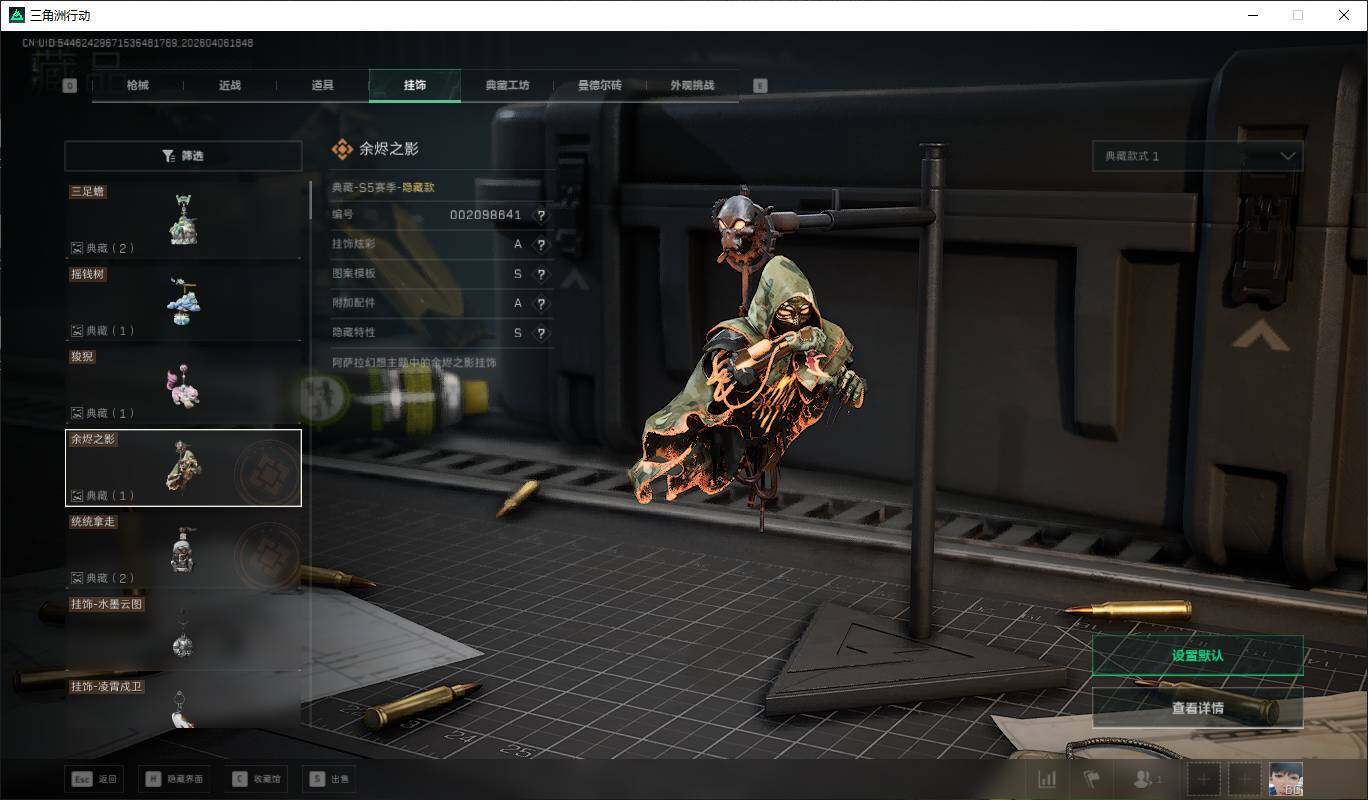Click the flag icon in bottom bar
This screenshot has width=1368, height=800.
coord(1092,779)
